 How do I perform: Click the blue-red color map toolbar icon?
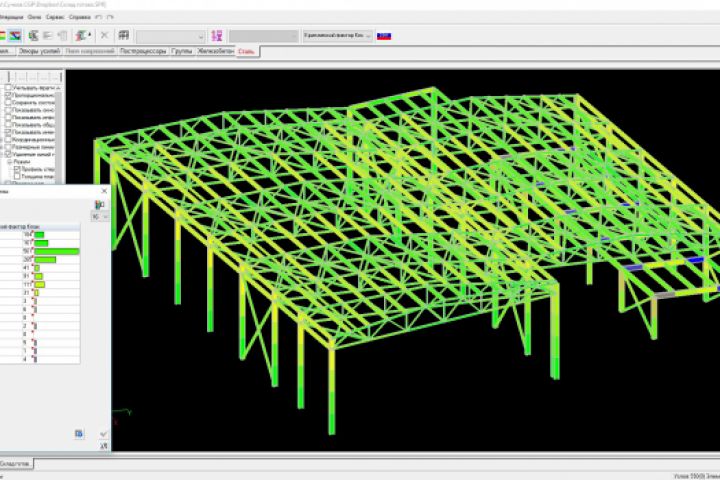click(x=15, y=36)
